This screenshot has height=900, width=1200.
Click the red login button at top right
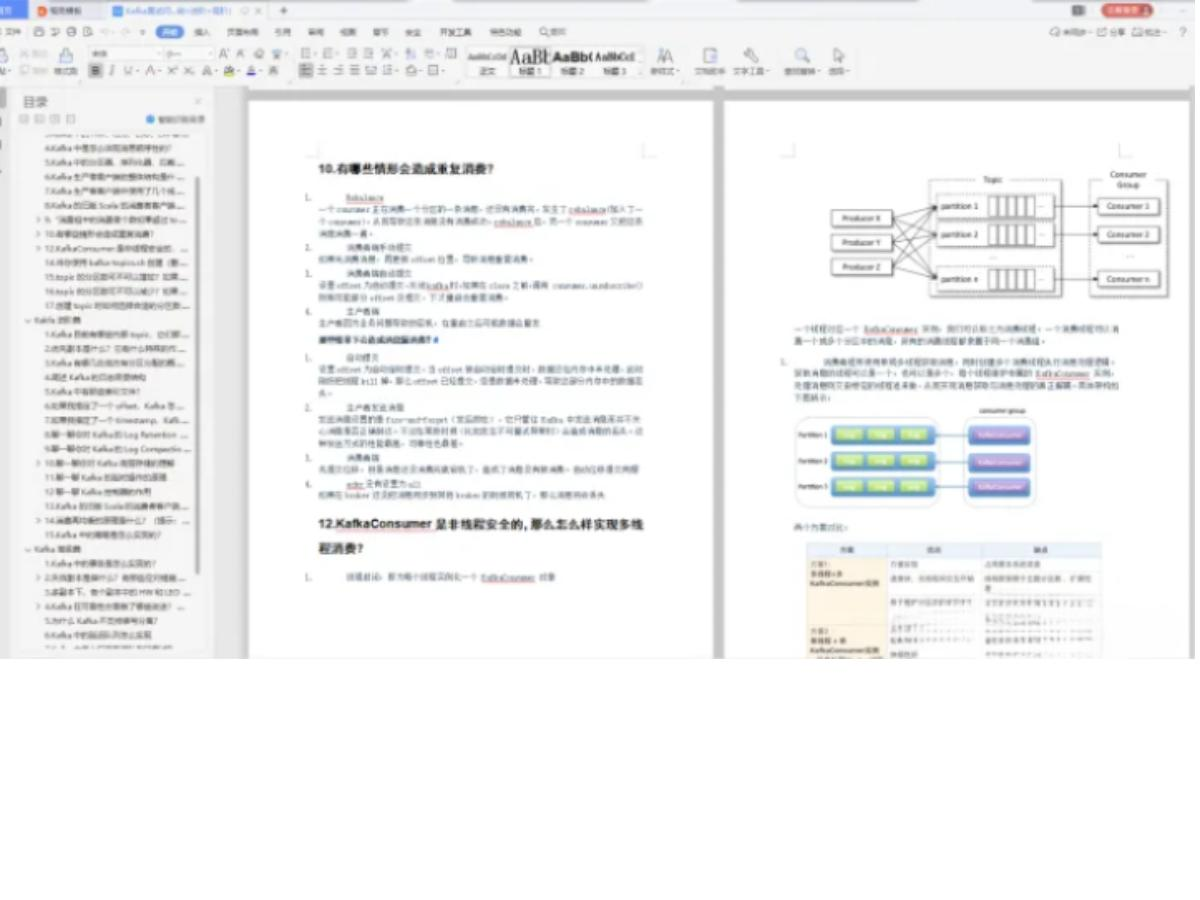[x=1127, y=10]
